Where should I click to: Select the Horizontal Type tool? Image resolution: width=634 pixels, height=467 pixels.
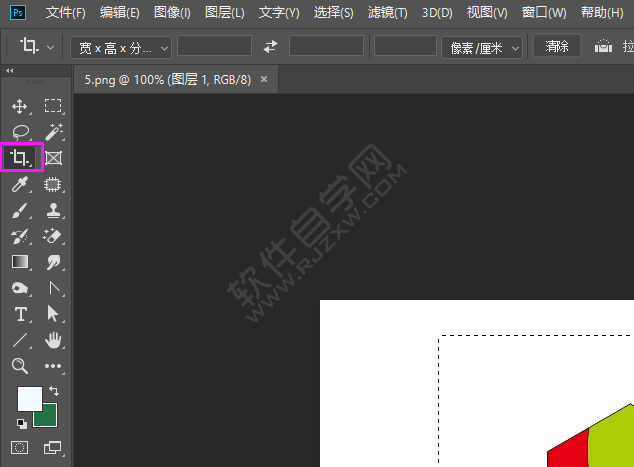[20, 315]
